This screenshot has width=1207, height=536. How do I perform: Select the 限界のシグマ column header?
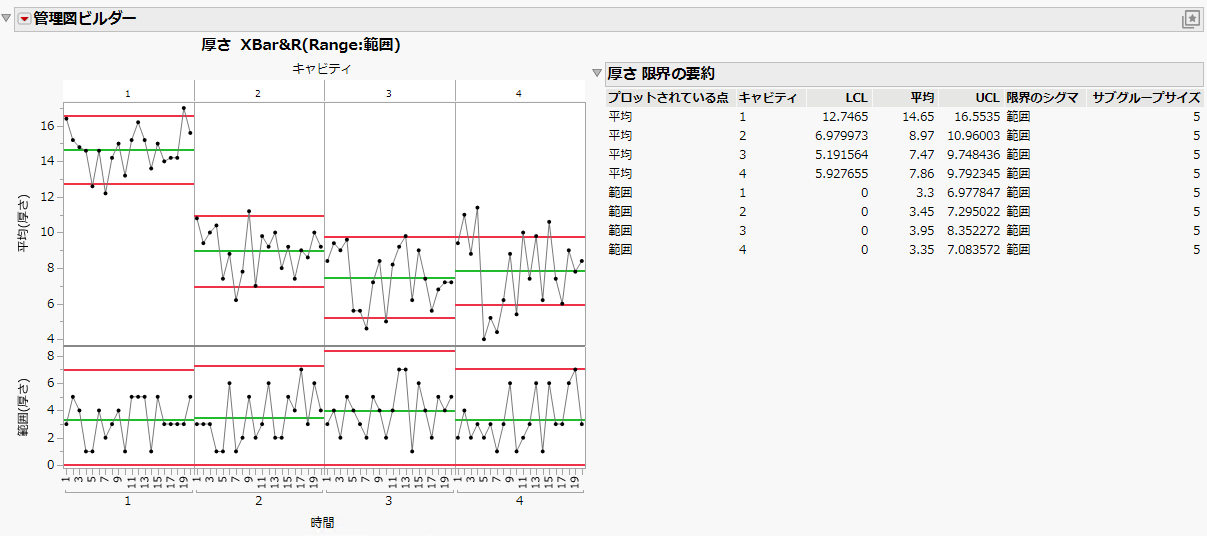(x=1042, y=97)
